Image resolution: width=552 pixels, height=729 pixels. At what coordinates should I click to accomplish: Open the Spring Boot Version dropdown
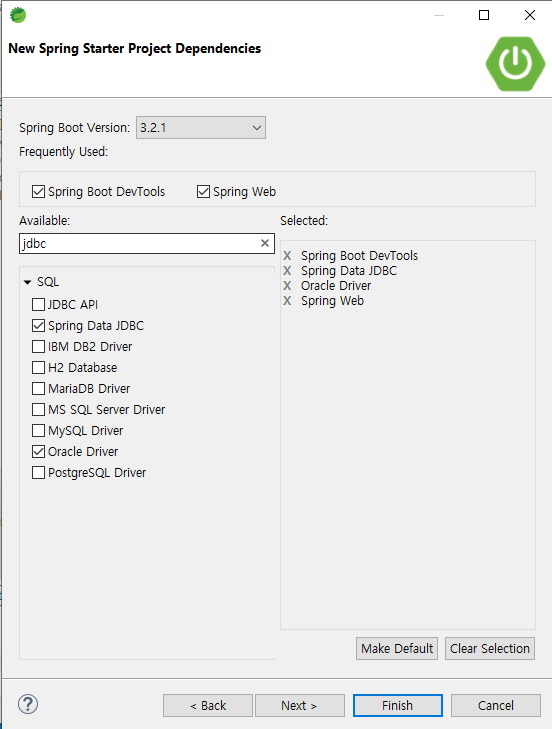(x=201, y=127)
